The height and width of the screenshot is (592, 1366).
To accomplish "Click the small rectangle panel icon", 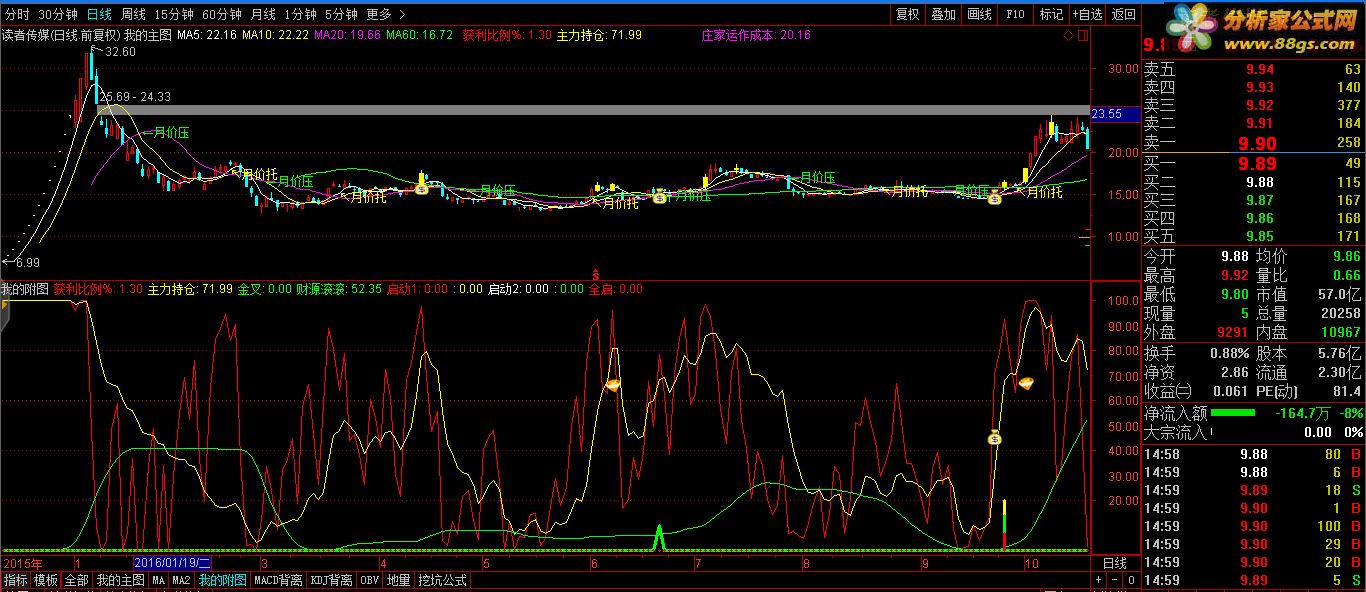I will click(1082, 35).
